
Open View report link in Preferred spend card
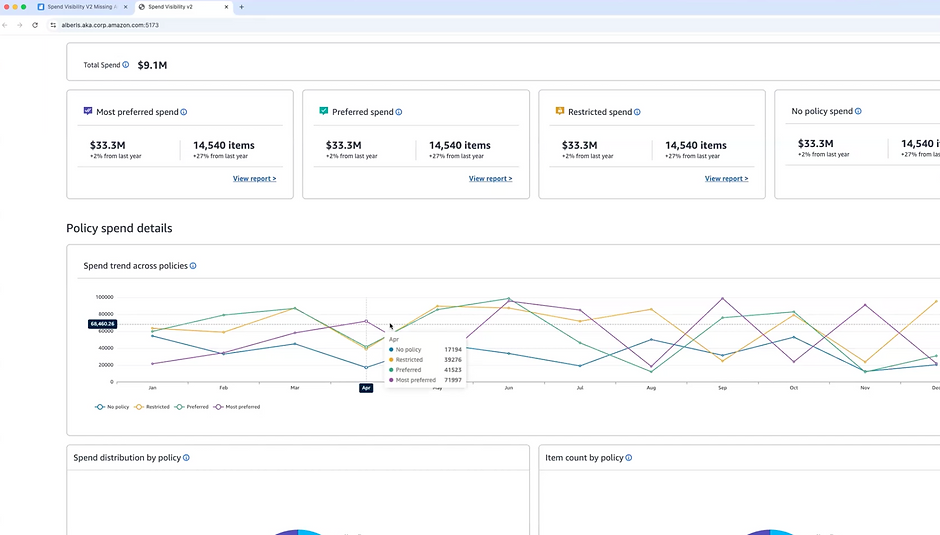point(490,179)
